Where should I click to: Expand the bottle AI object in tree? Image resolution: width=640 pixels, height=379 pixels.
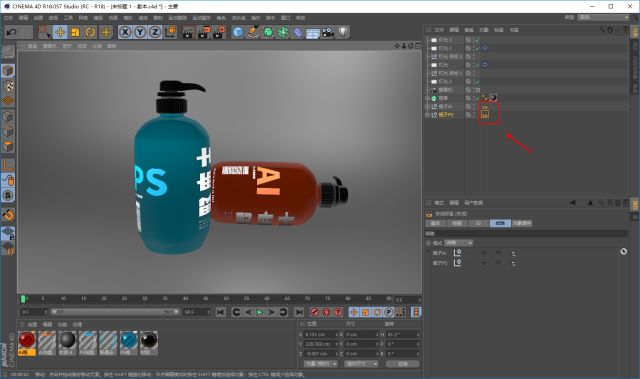[x=428, y=106]
